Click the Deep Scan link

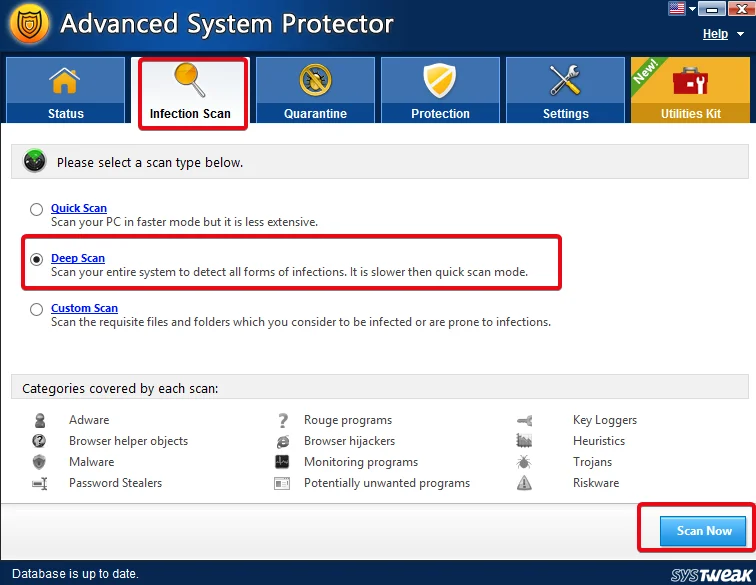[x=78, y=258]
